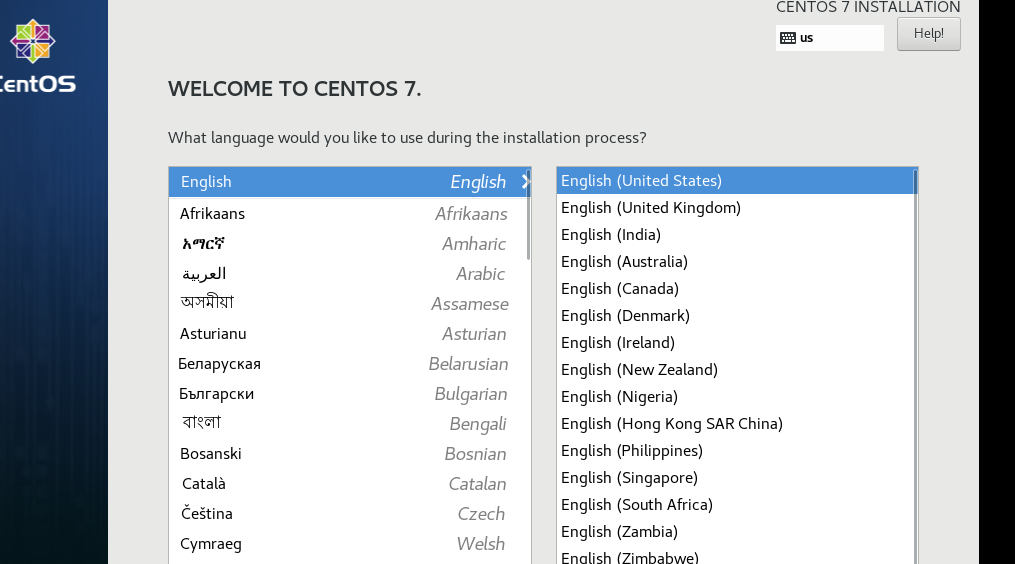Select Català language
This screenshot has height=564, width=1015.
[x=348, y=483]
